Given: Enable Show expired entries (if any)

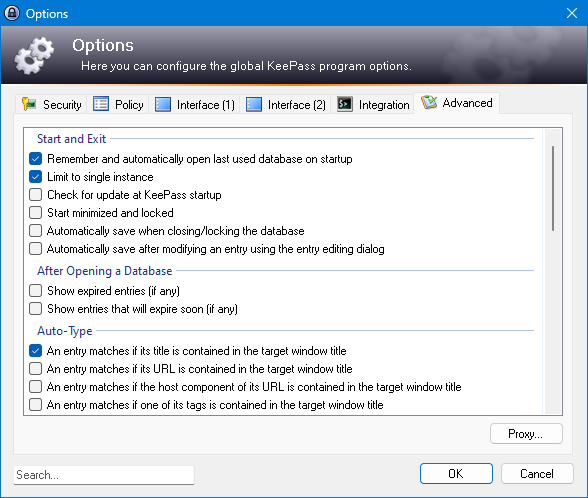Looking at the screenshot, I should tap(36, 291).
